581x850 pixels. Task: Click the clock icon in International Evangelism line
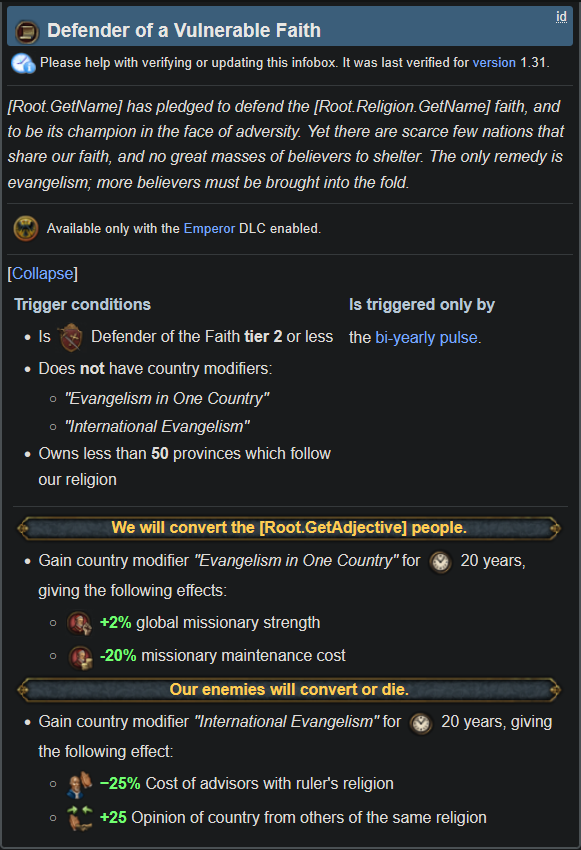click(421, 723)
